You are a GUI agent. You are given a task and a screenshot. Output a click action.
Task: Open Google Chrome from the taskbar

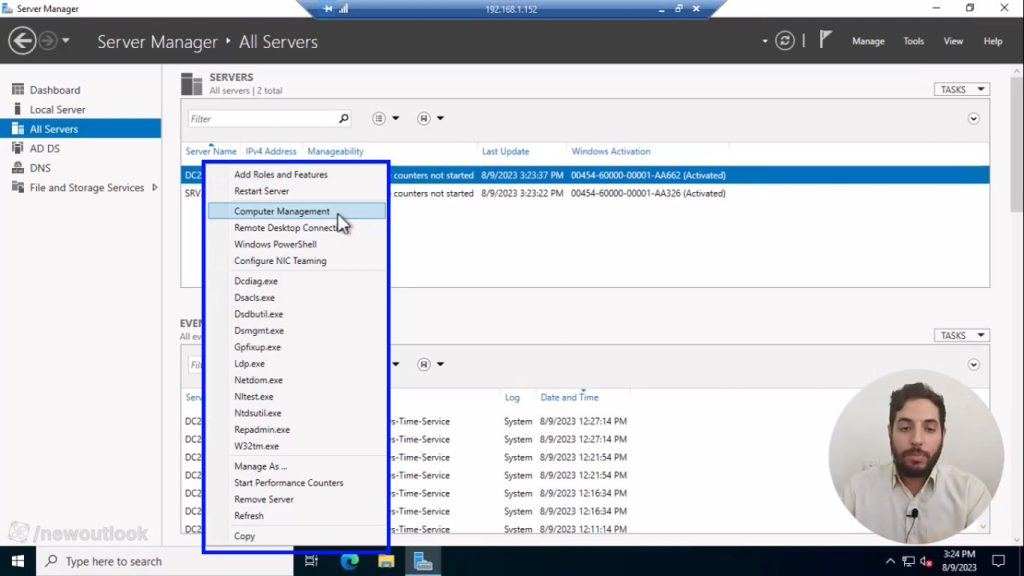pos(348,561)
